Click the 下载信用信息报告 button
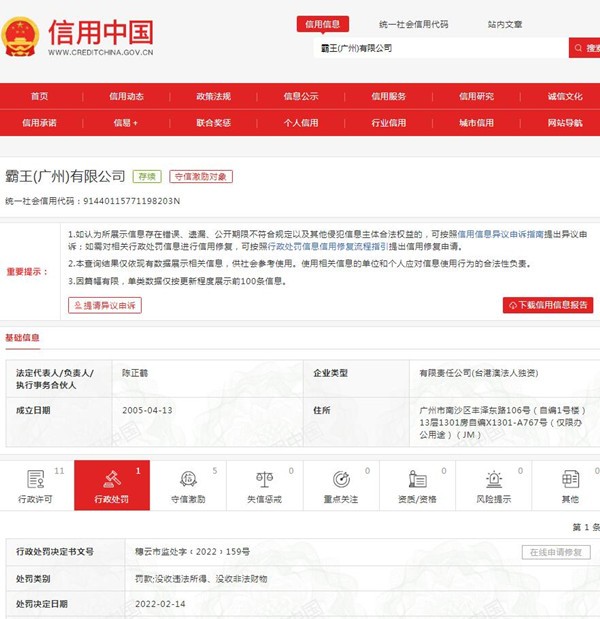 (x=548, y=305)
